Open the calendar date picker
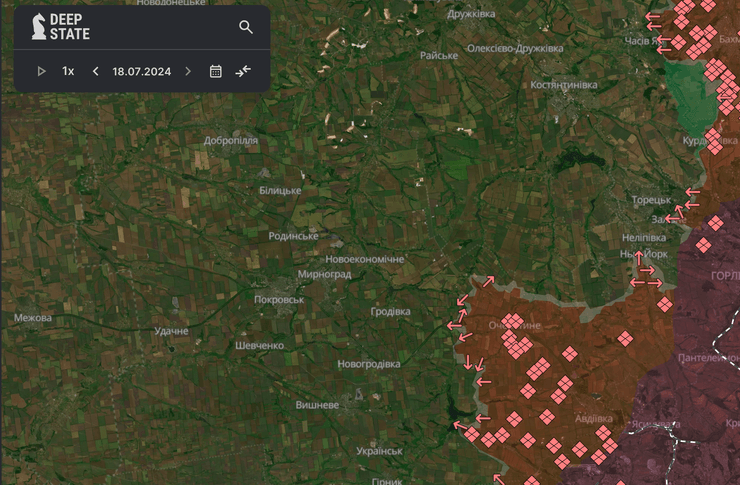Screen dimensions: 740x485 [x=215, y=71]
